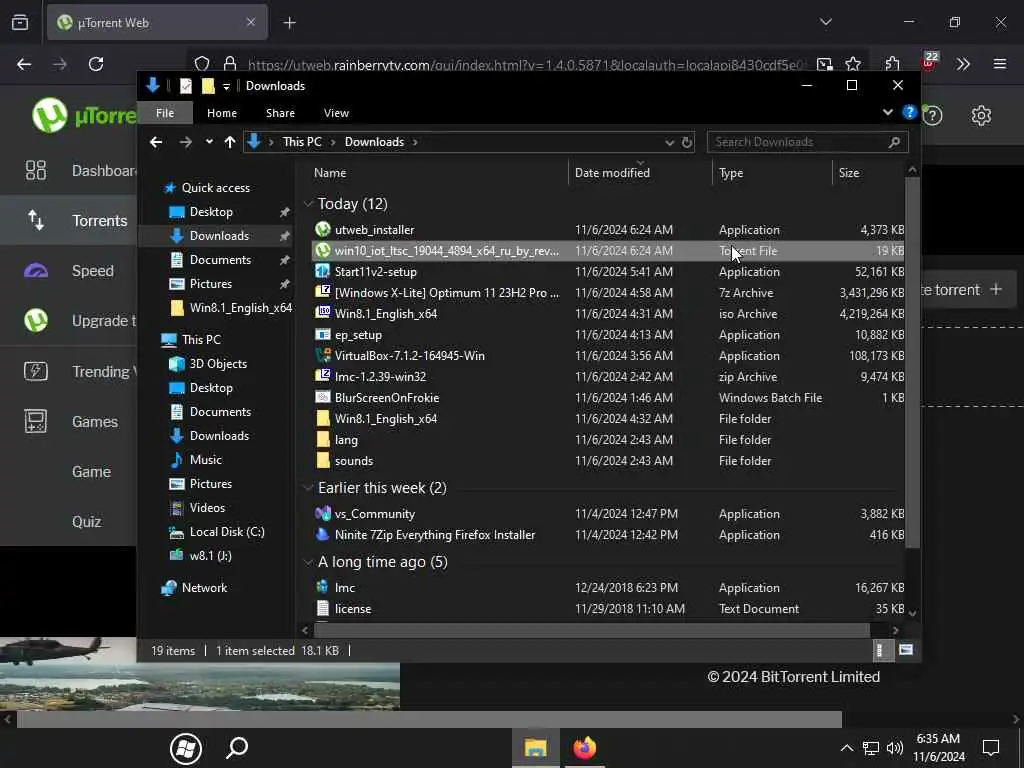1024x768 pixels.
Task: Click the Ninite installer file icon
Action: (323, 534)
